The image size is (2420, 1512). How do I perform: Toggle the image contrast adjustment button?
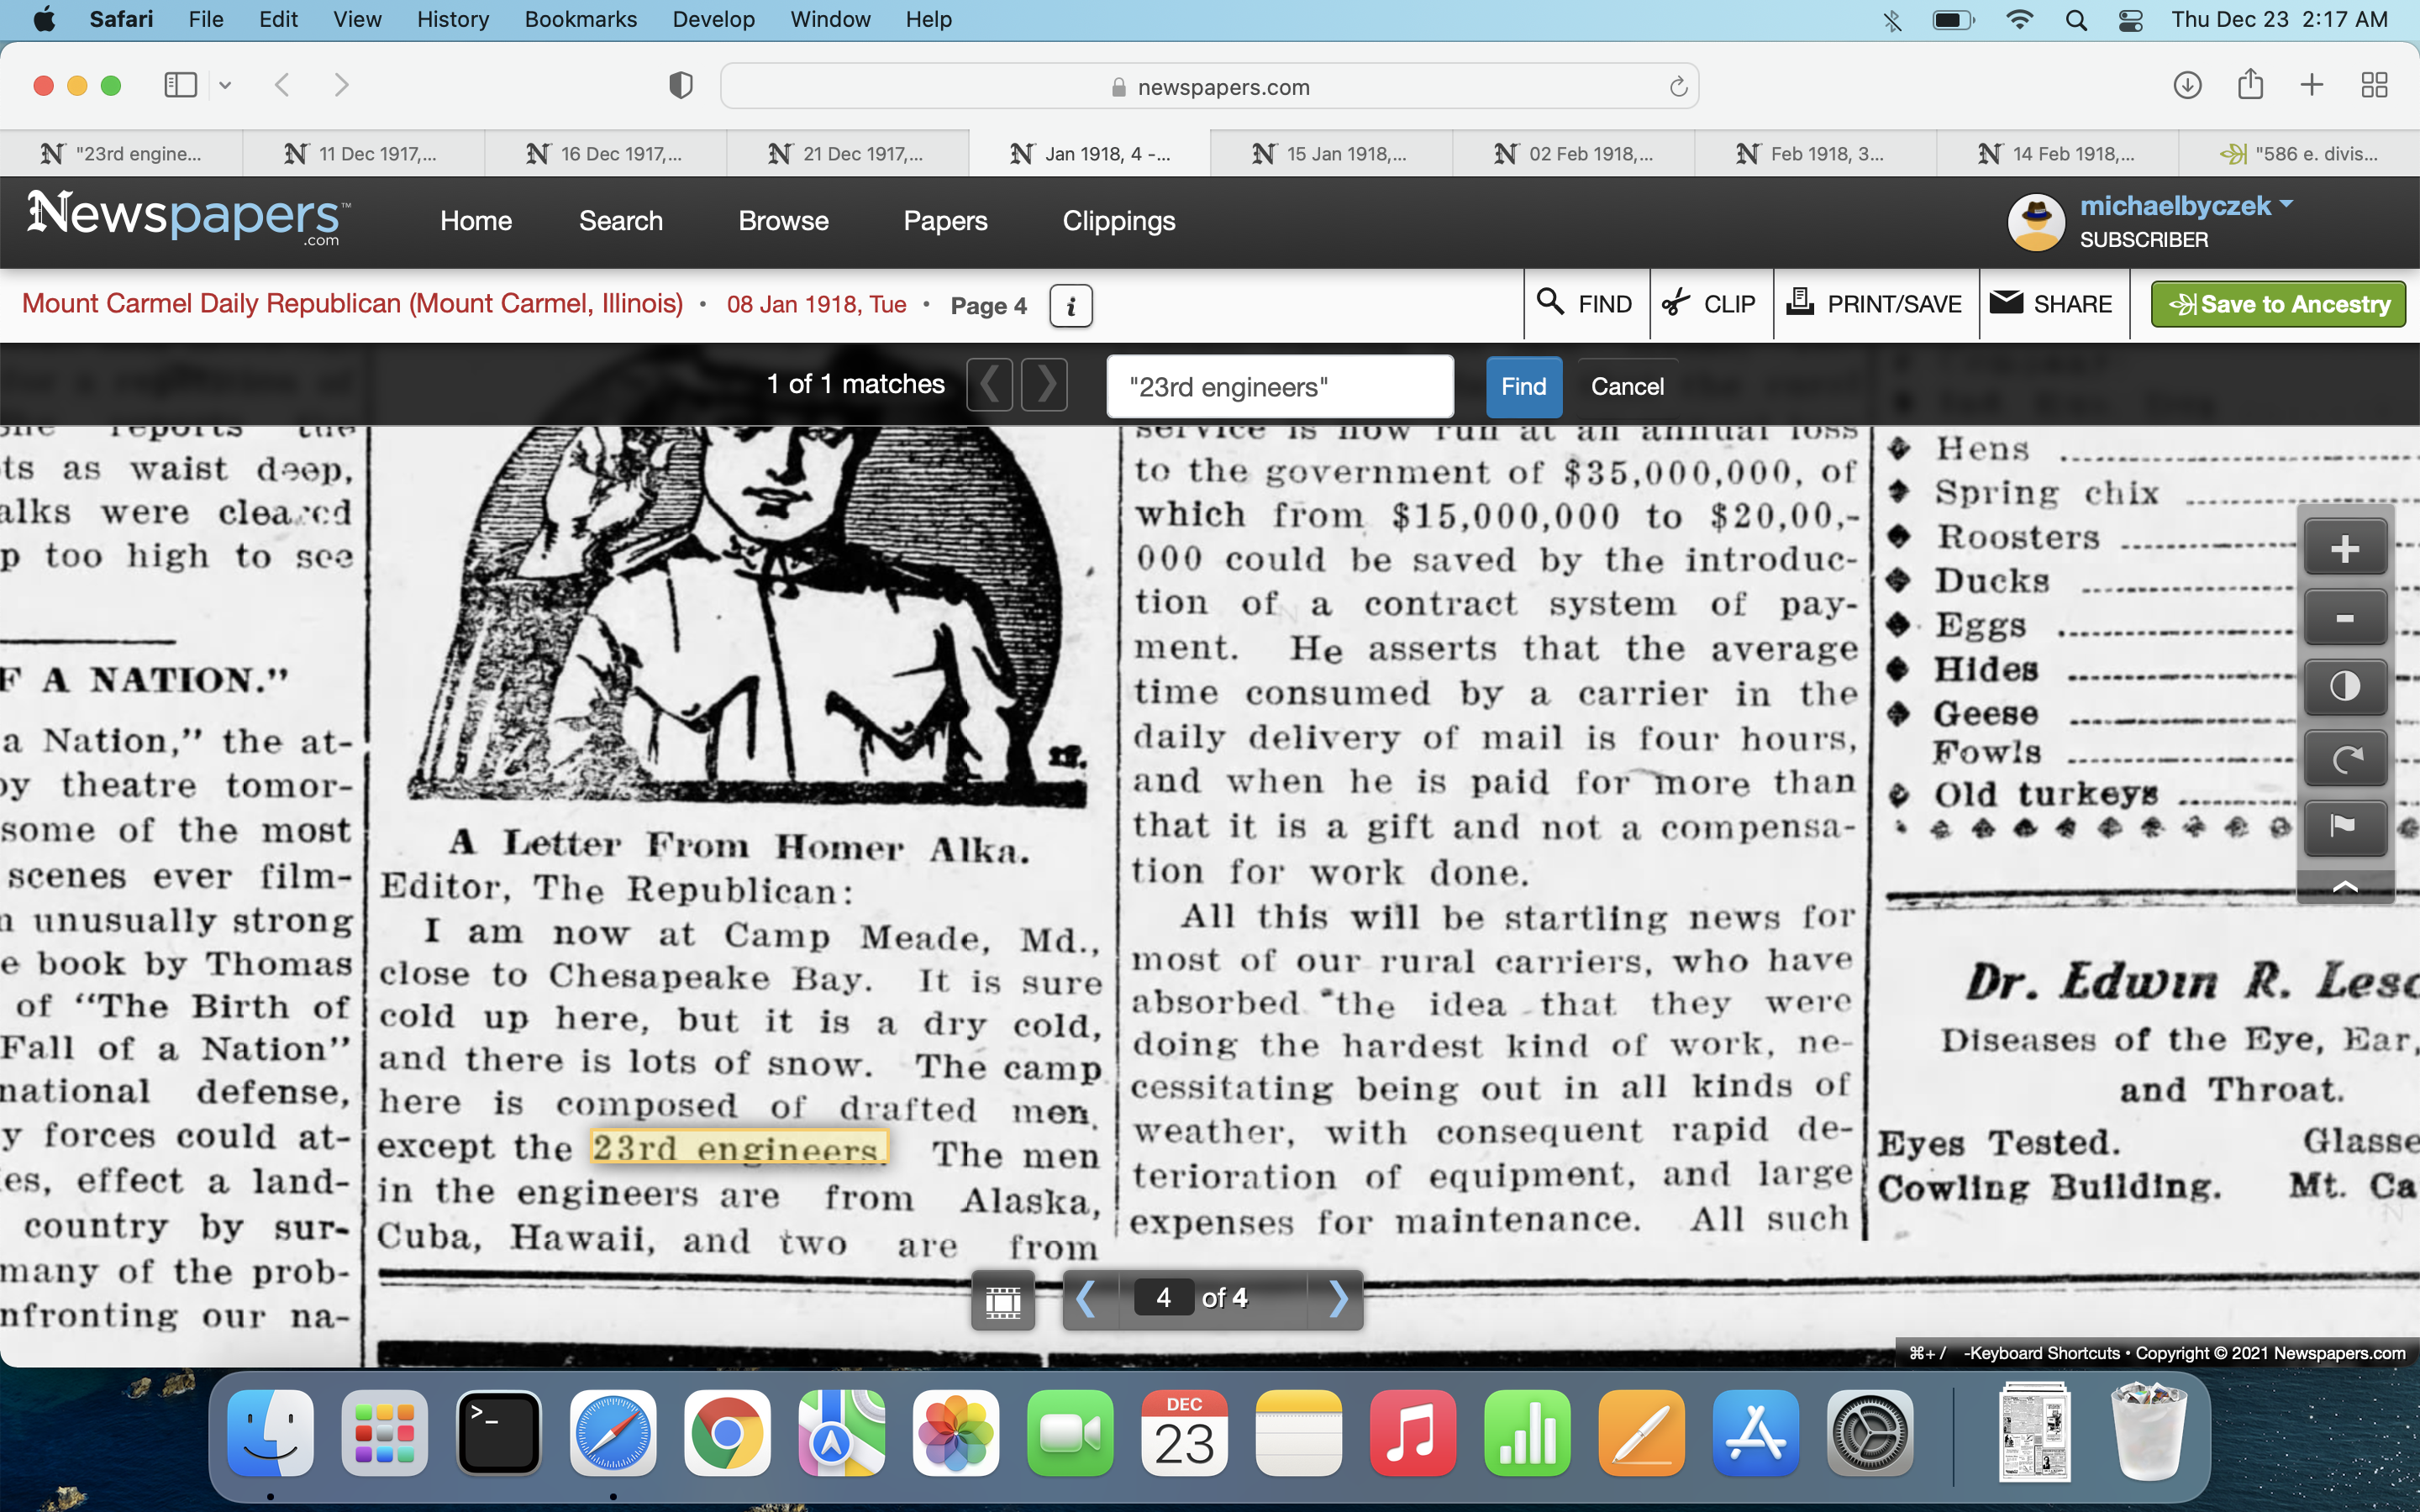2344,687
